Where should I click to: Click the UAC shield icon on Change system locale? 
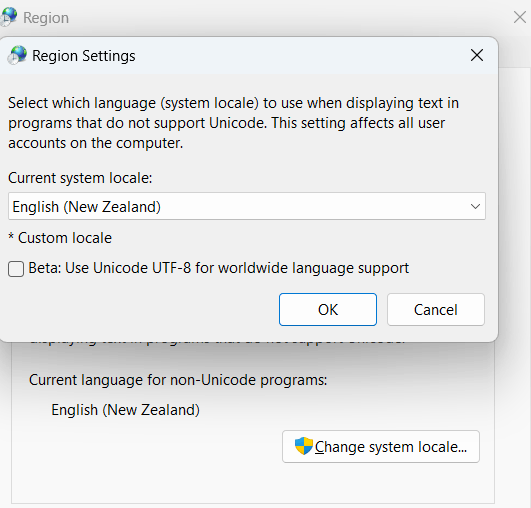(303, 446)
